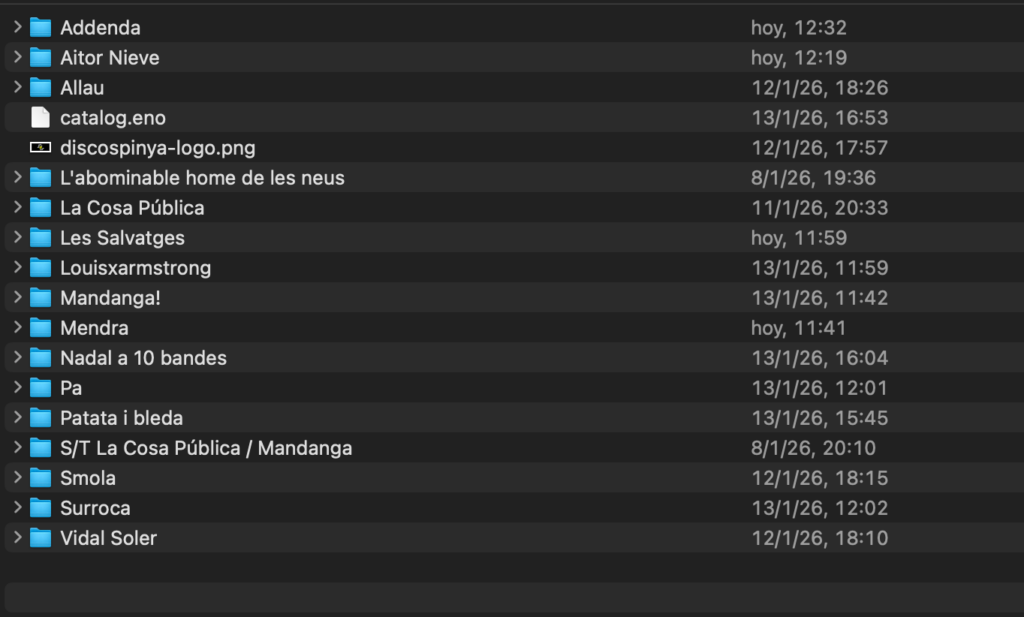Click the Aitor Nieve folder icon

point(40,58)
